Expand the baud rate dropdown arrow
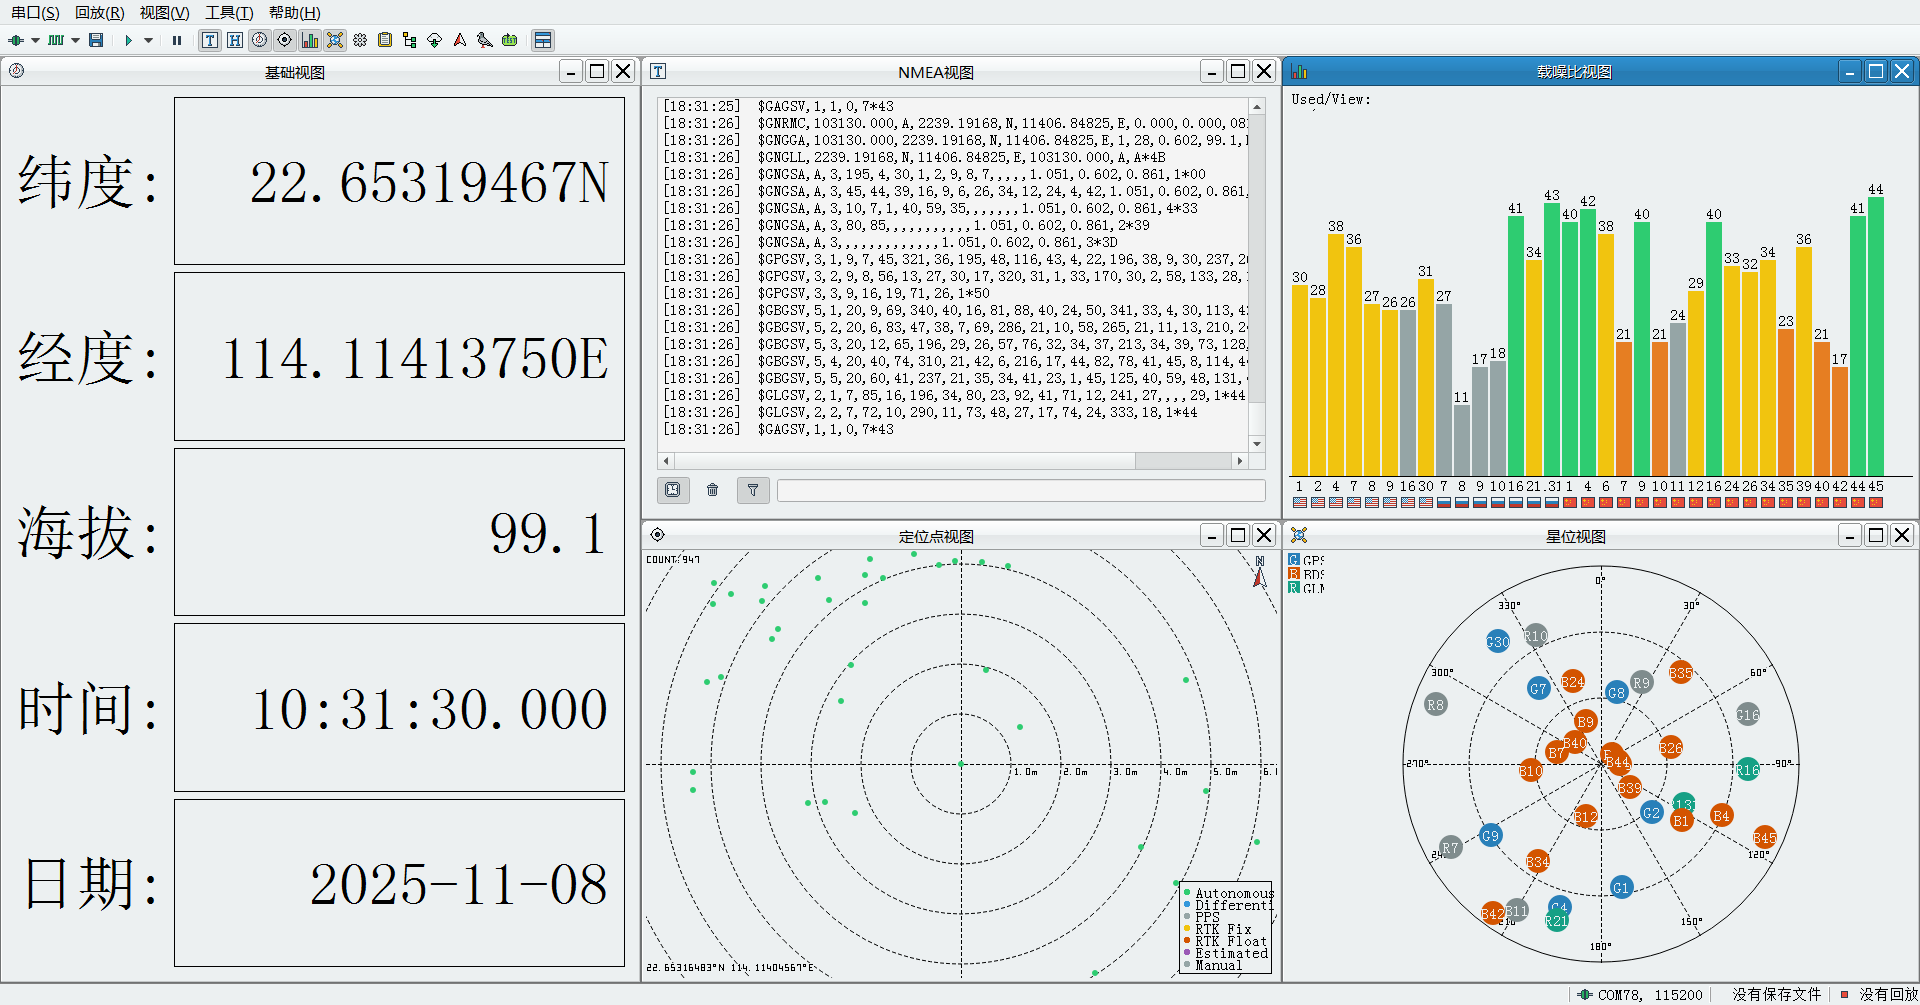Screen dimensions: 1920x1005 click(x=75, y=41)
